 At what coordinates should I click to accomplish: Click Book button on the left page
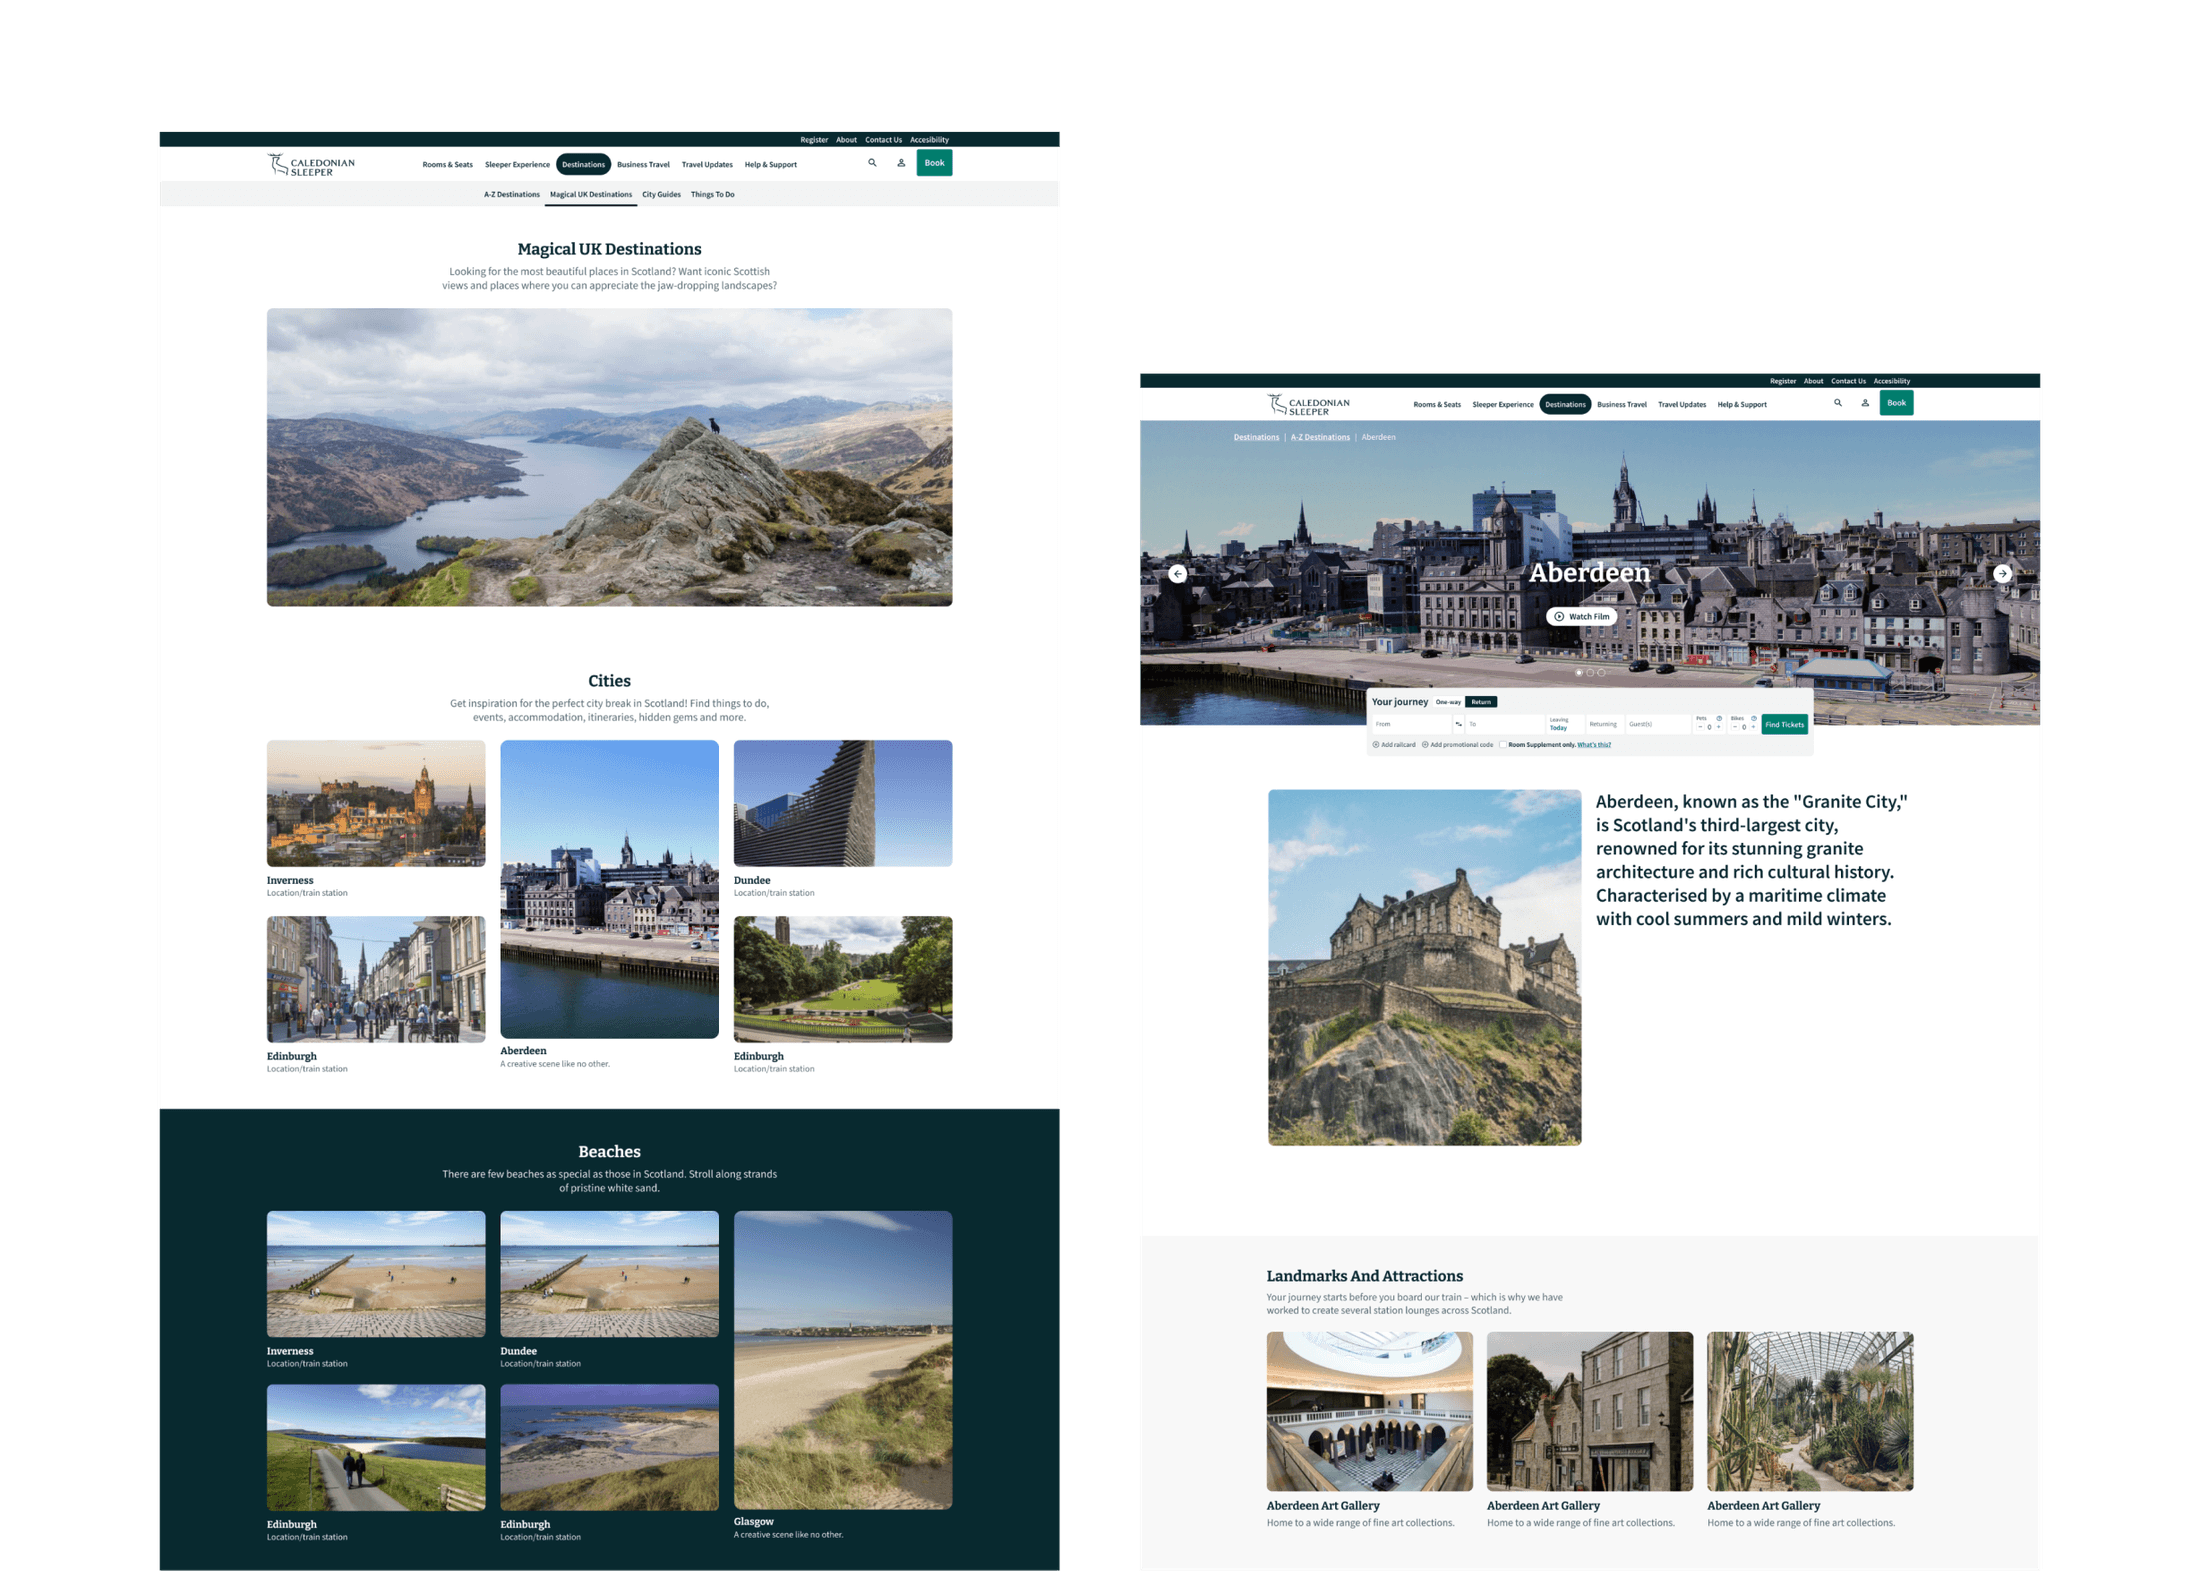coord(934,163)
